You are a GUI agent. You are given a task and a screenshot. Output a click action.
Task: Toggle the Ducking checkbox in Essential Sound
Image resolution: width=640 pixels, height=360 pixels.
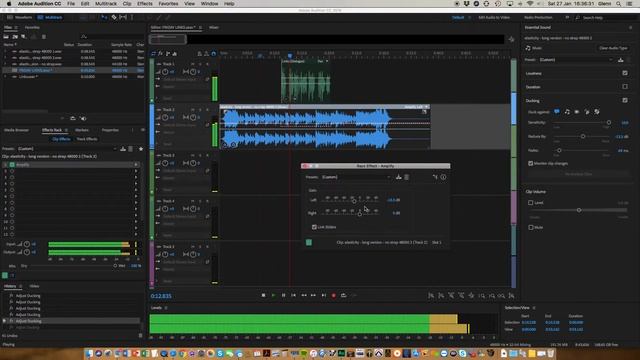(x=625, y=100)
